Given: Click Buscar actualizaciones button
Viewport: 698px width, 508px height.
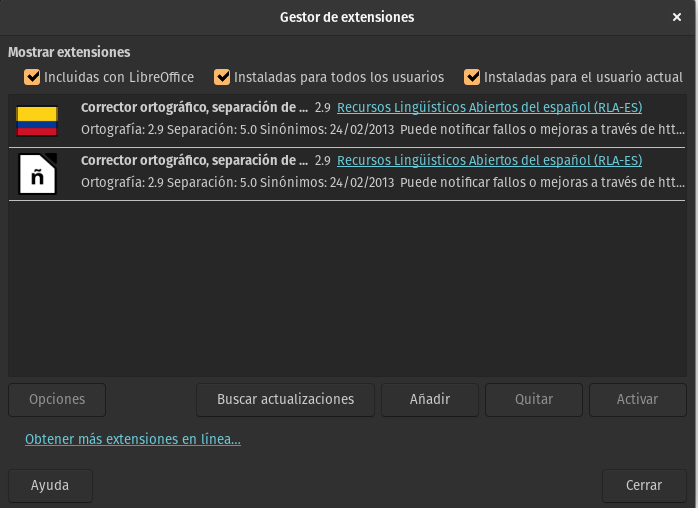Looking at the screenshot, I should pyautogui.click(x=285, y=399).
